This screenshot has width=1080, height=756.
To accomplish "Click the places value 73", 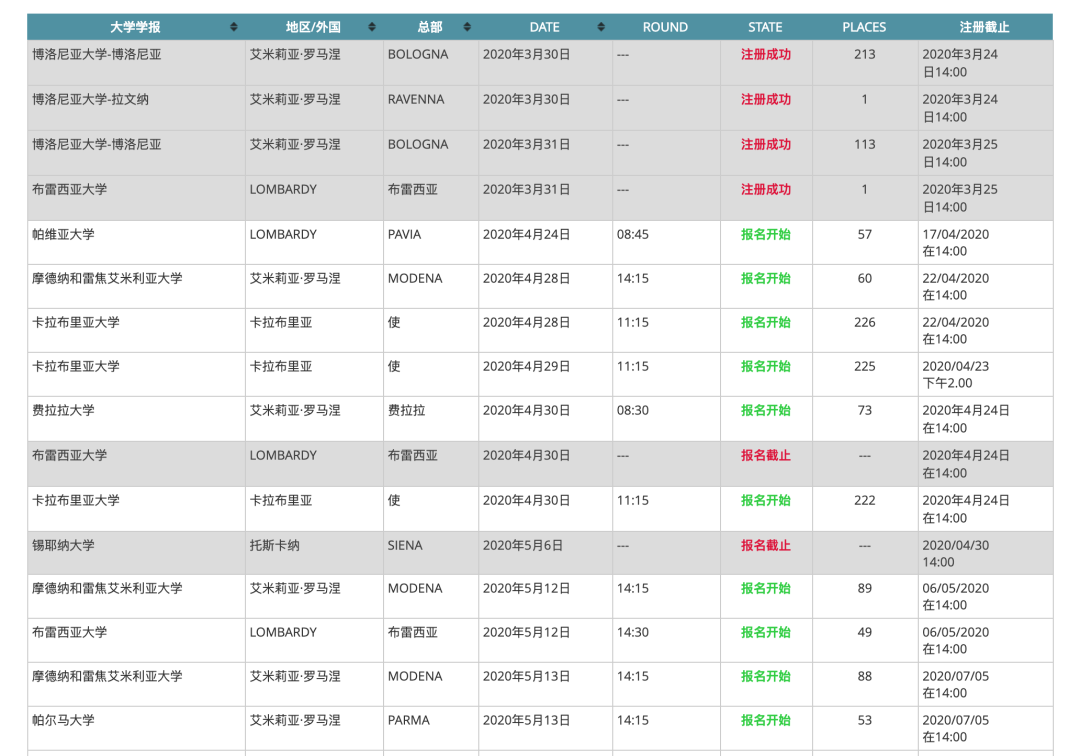I will (864, 410).
